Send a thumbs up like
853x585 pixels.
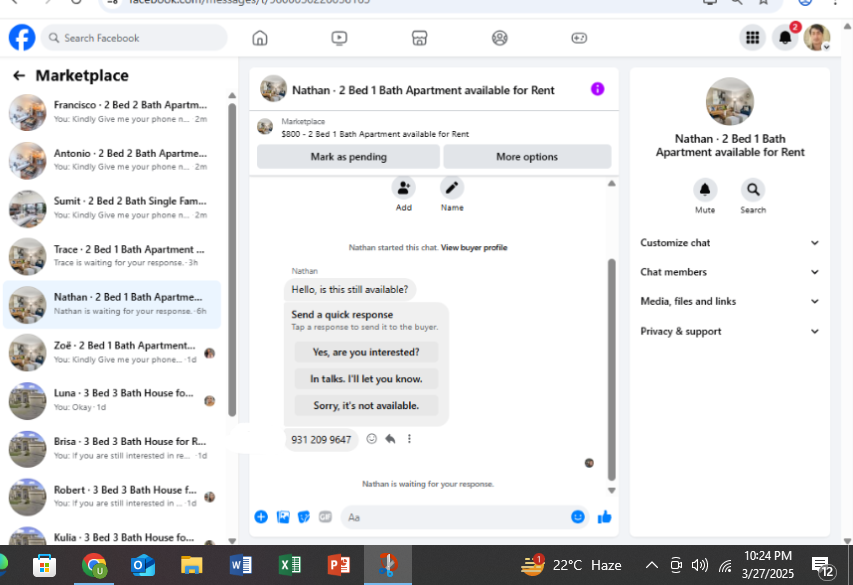pyautogui.click(x=604, y=517)
